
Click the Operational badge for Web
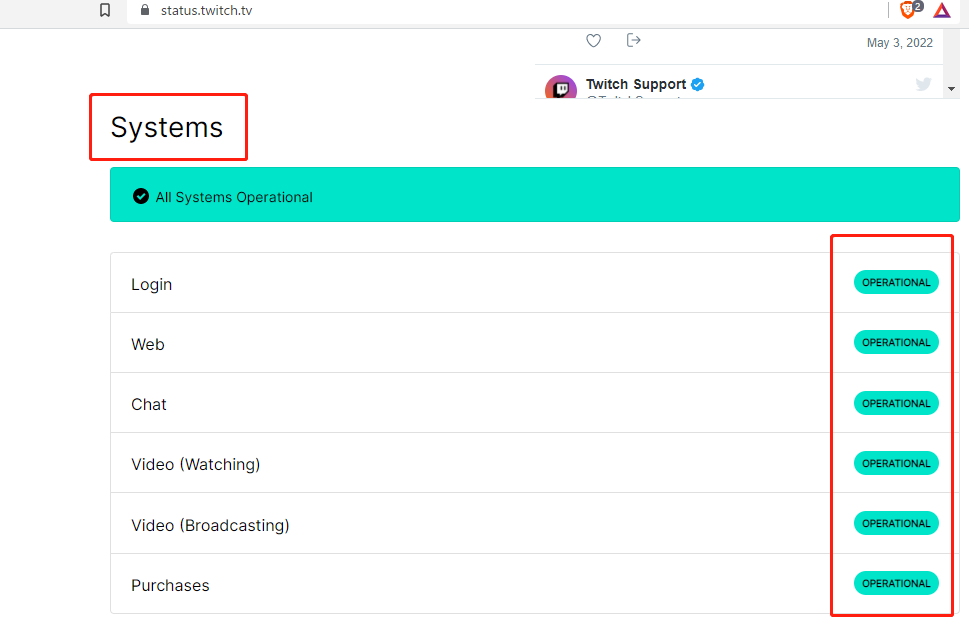tap(896, 343)
